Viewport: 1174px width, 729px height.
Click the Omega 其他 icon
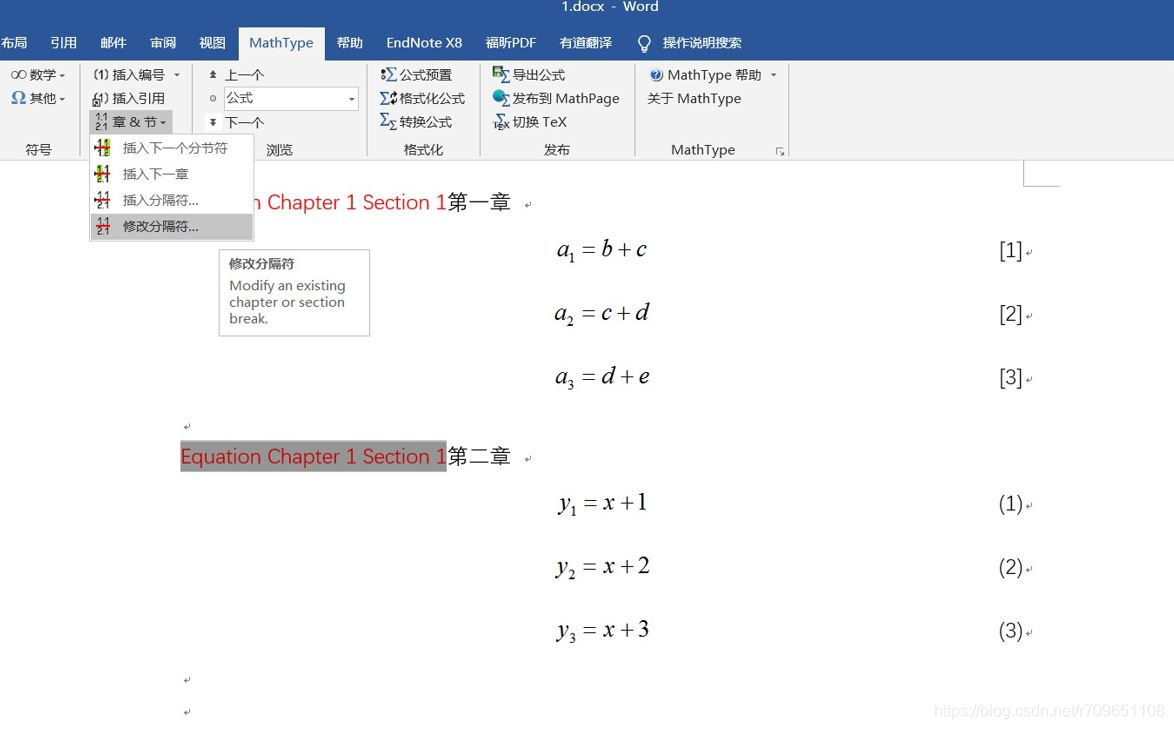(x=18, y=98)
